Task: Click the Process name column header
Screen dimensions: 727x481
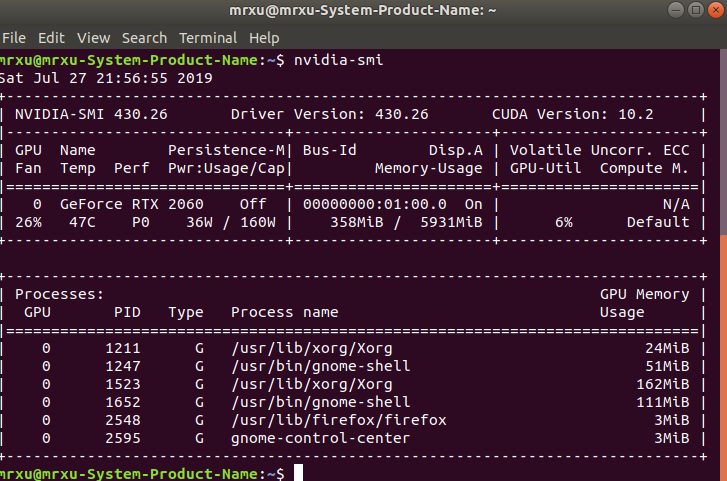Action: [x=285, y=312]
